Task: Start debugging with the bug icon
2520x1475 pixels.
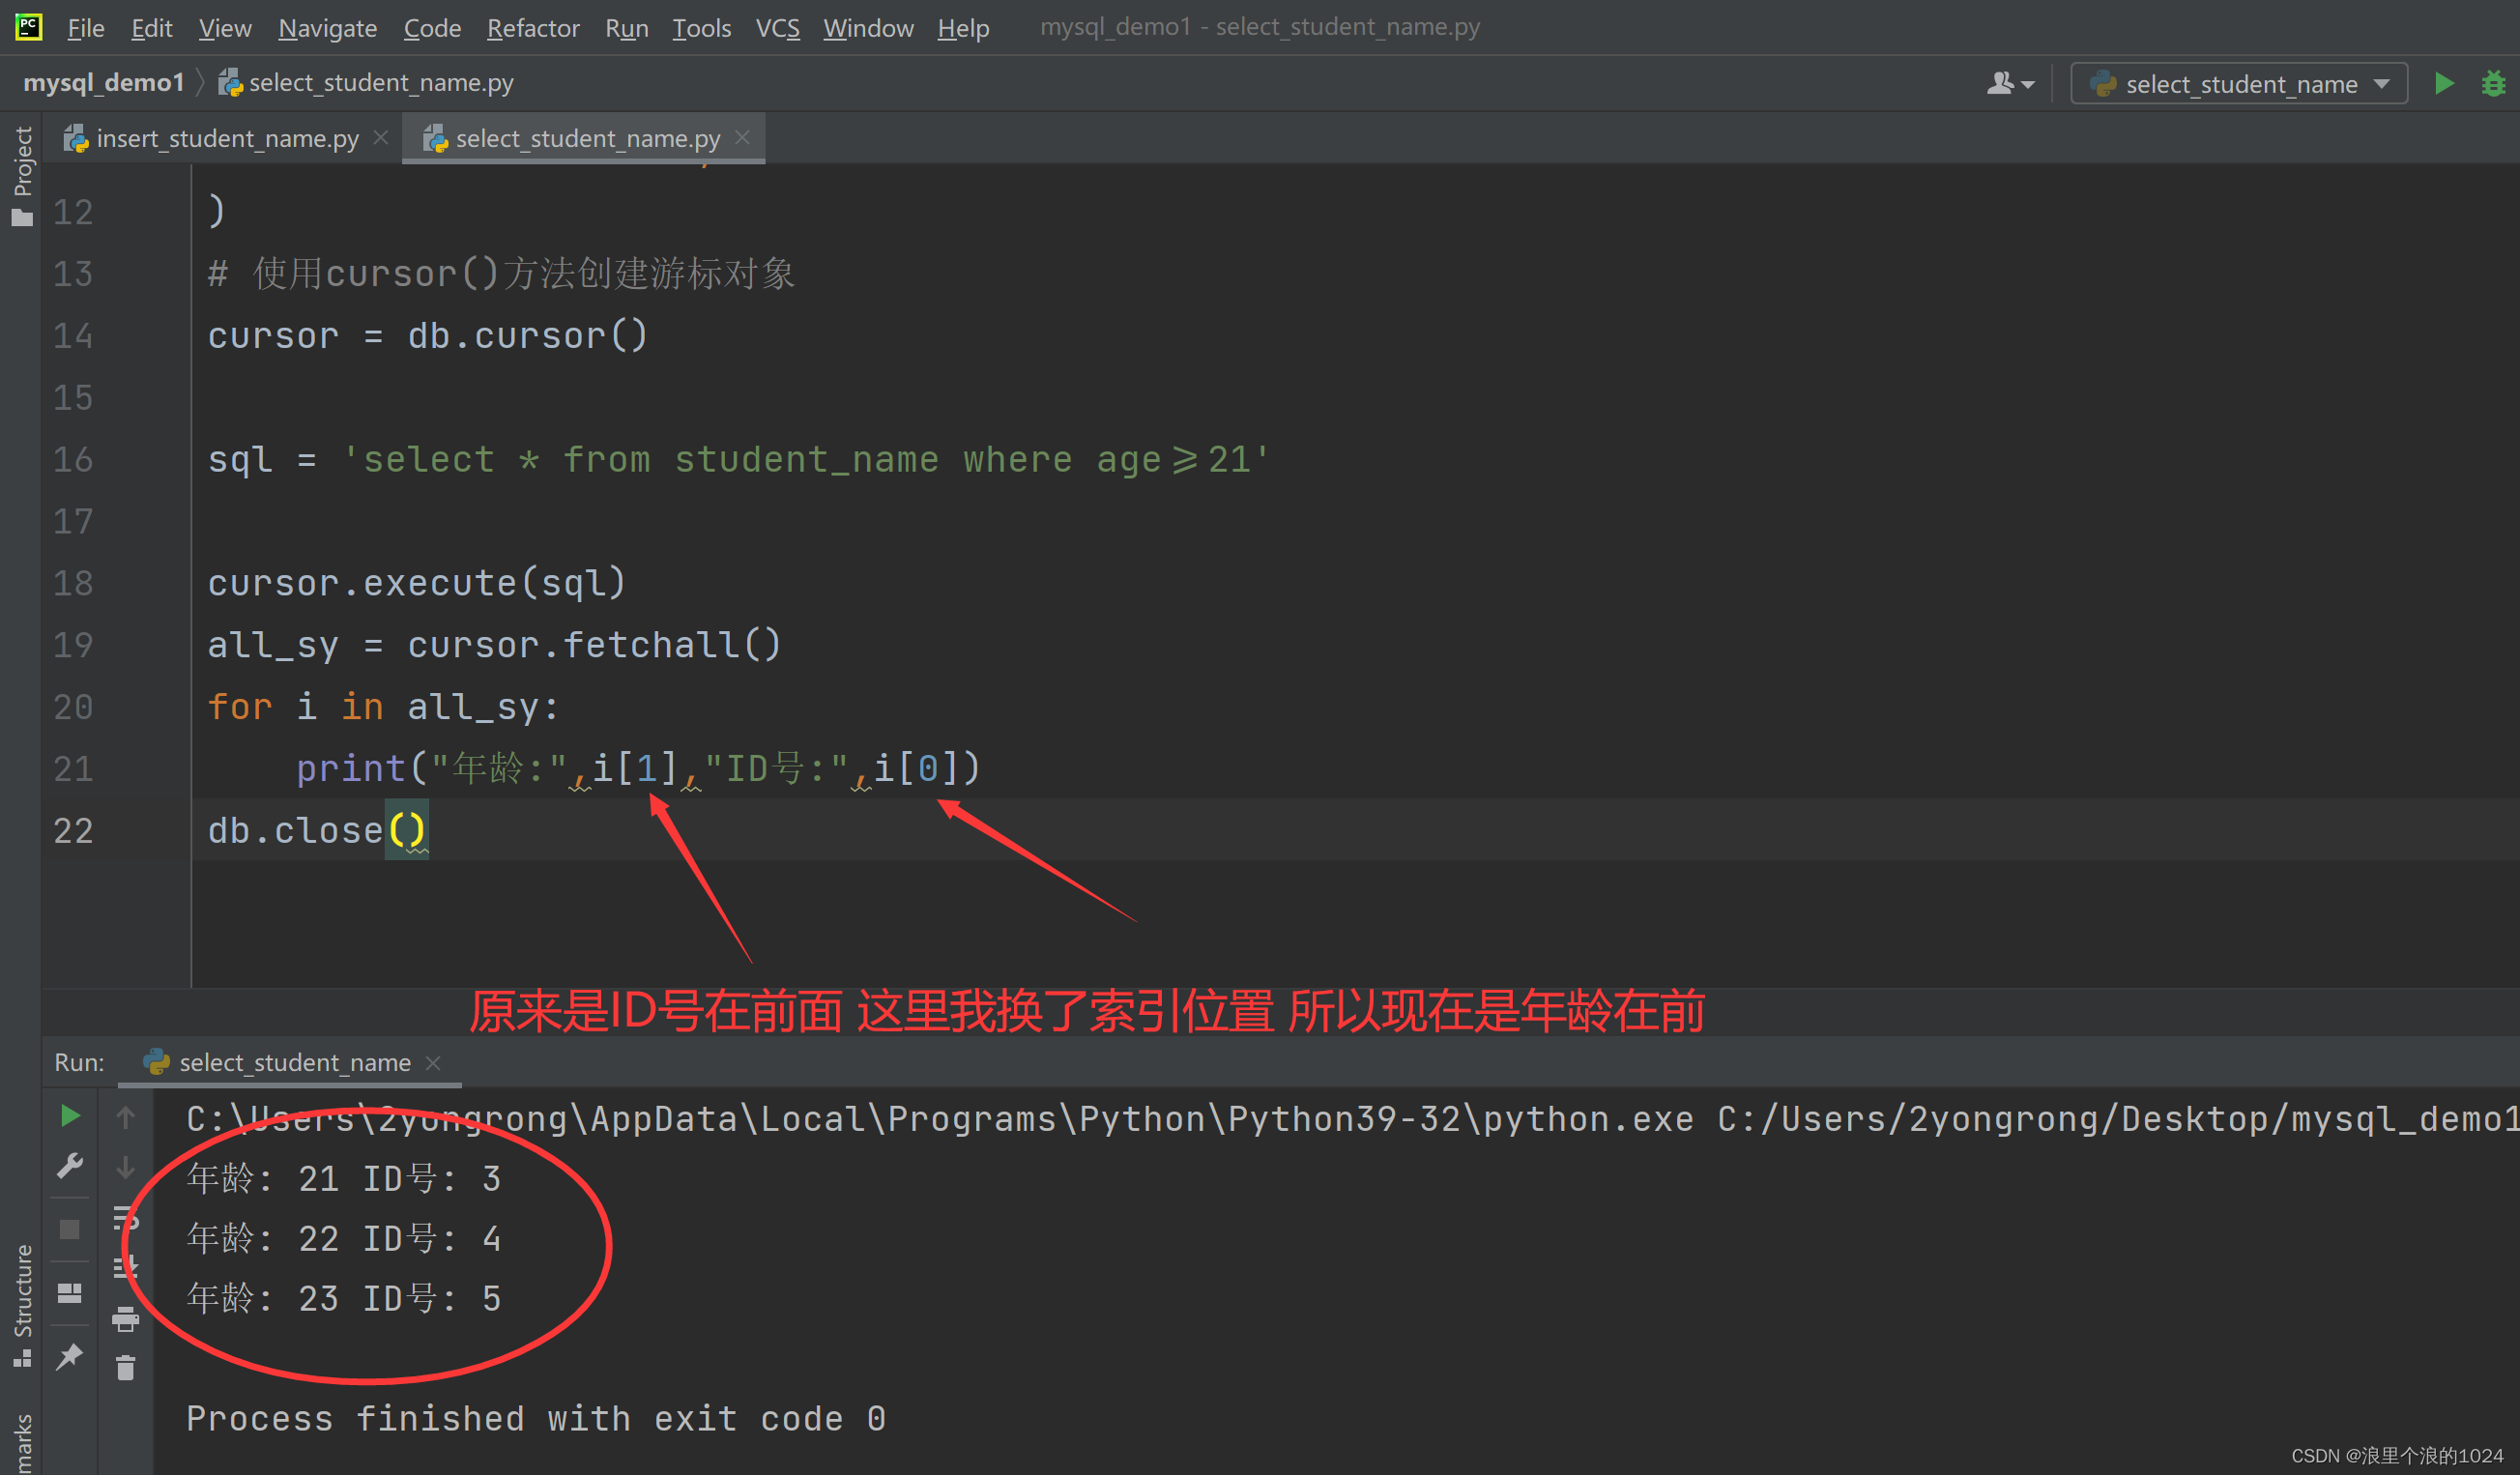Action: pyautogui.click(x=2493, y=84)
